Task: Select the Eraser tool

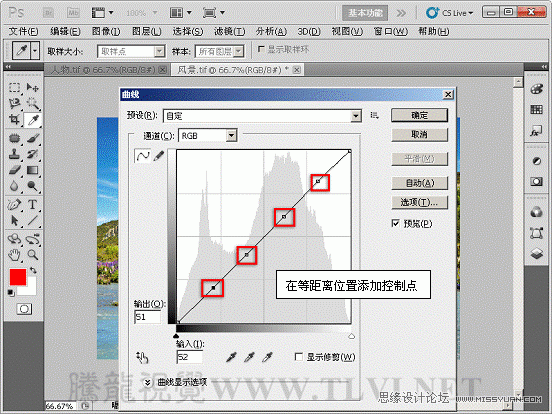Action: 14,170
